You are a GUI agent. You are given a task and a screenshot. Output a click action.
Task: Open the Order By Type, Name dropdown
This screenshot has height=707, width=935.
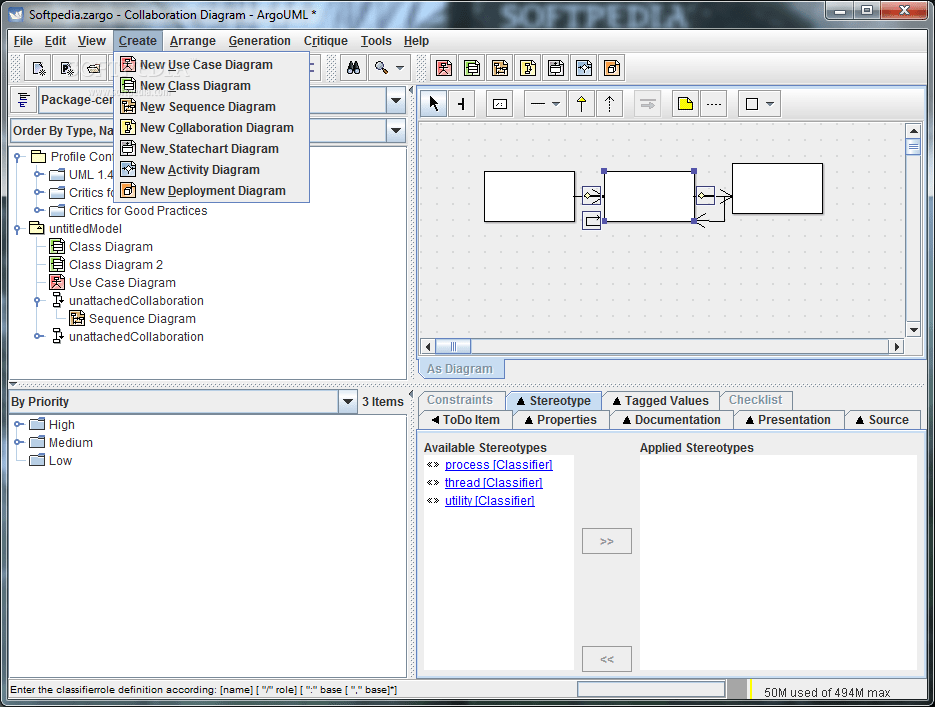tap(395, 130)
